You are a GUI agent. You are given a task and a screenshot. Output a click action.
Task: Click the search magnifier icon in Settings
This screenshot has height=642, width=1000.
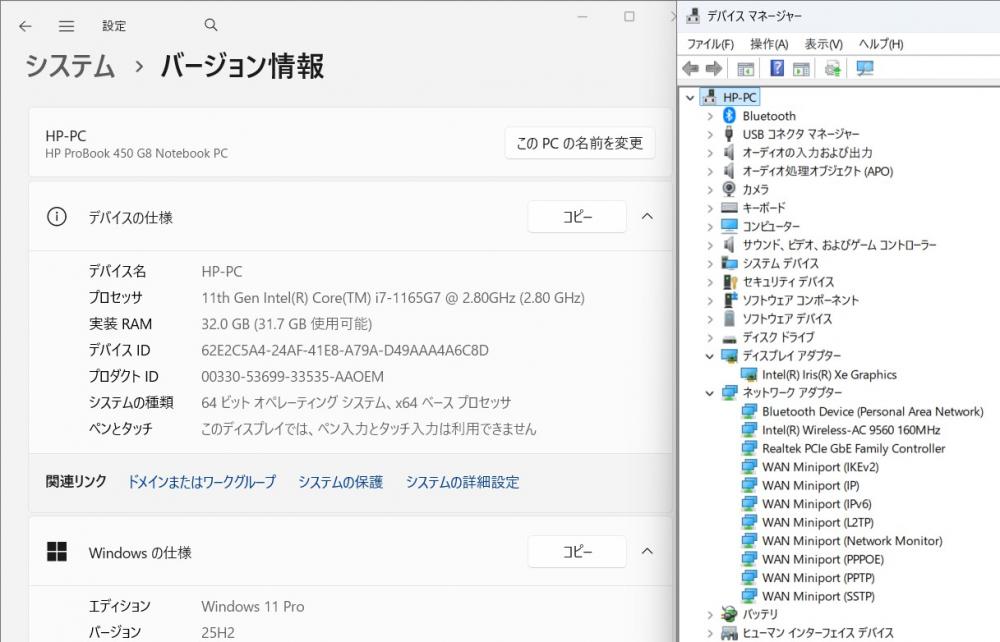tap(210, 25)
